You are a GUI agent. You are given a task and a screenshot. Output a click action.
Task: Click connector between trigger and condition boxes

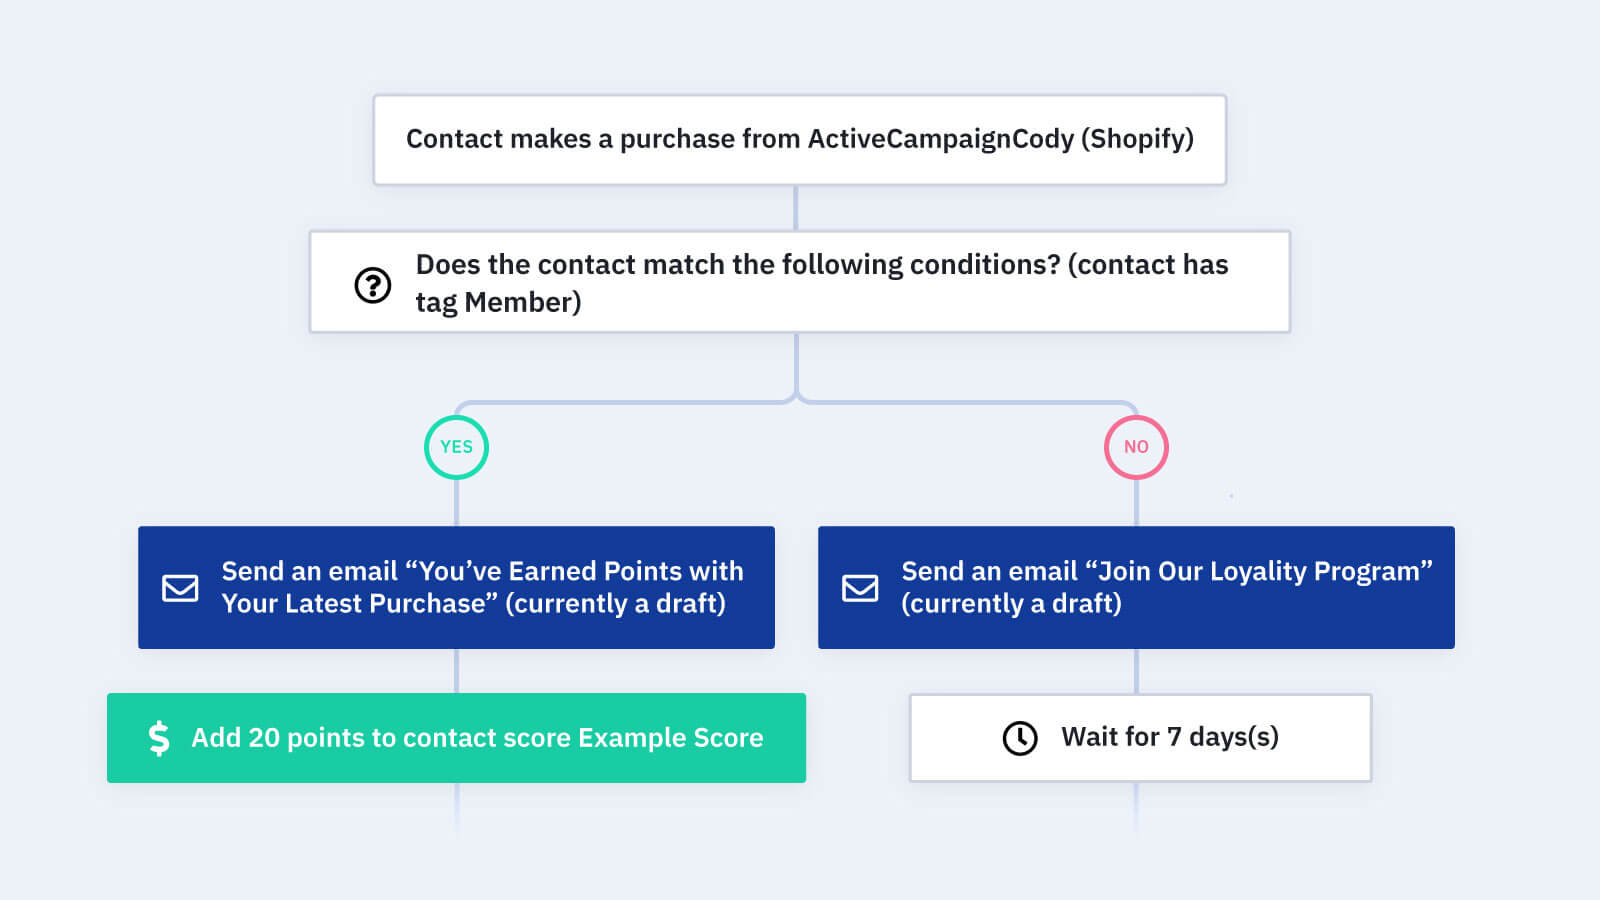click(x=796, y=208)
